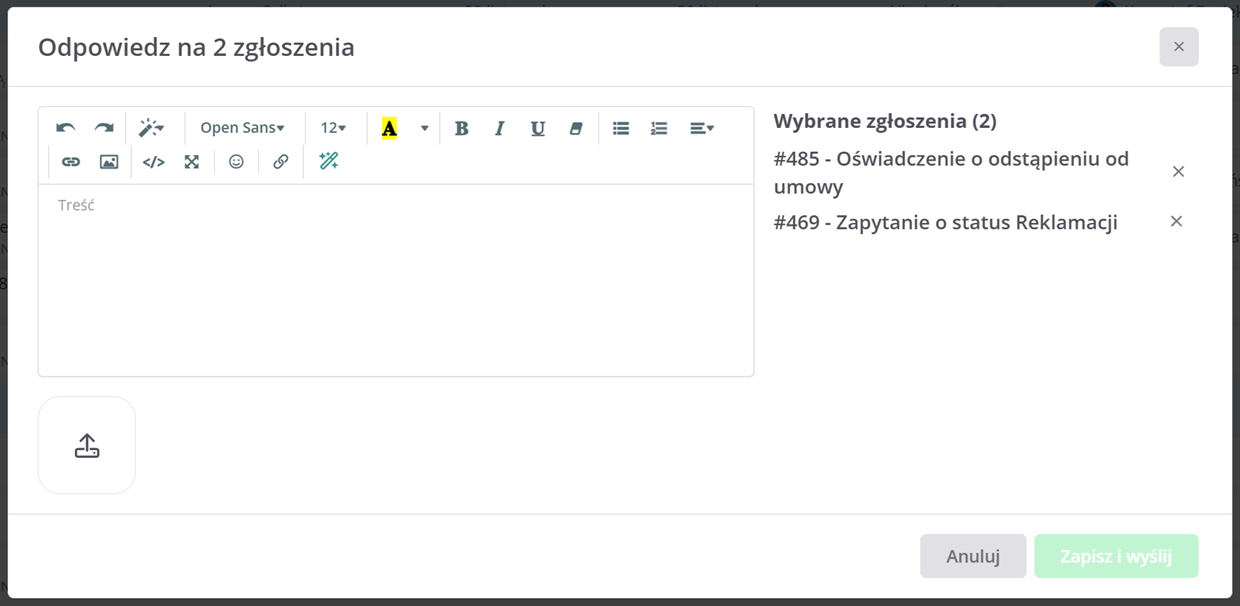Insert a picture using image icon

point(109,161)
